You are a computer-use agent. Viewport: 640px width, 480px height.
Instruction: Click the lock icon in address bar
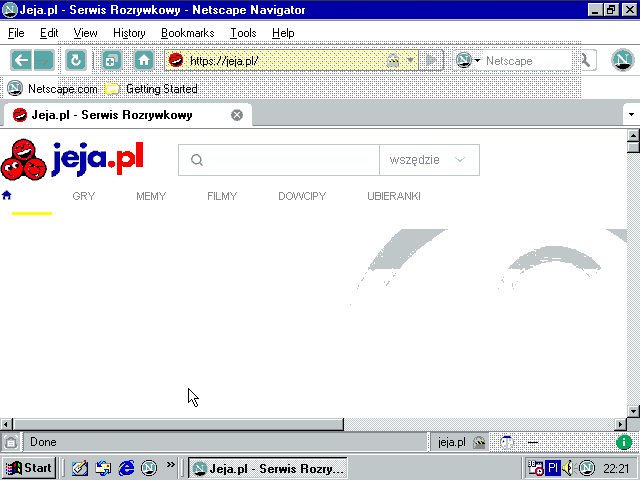[x=393, y=60]
